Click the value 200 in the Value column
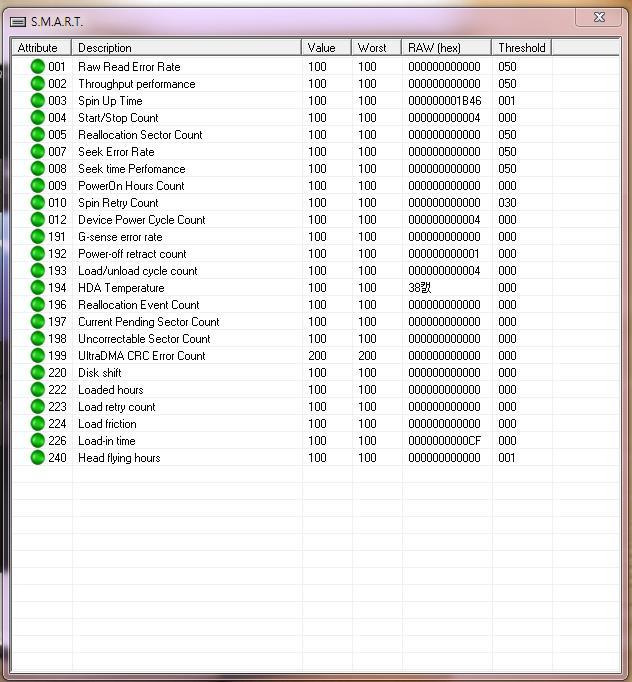Viewport: 632px width, 682px height. tap(317, 355)
